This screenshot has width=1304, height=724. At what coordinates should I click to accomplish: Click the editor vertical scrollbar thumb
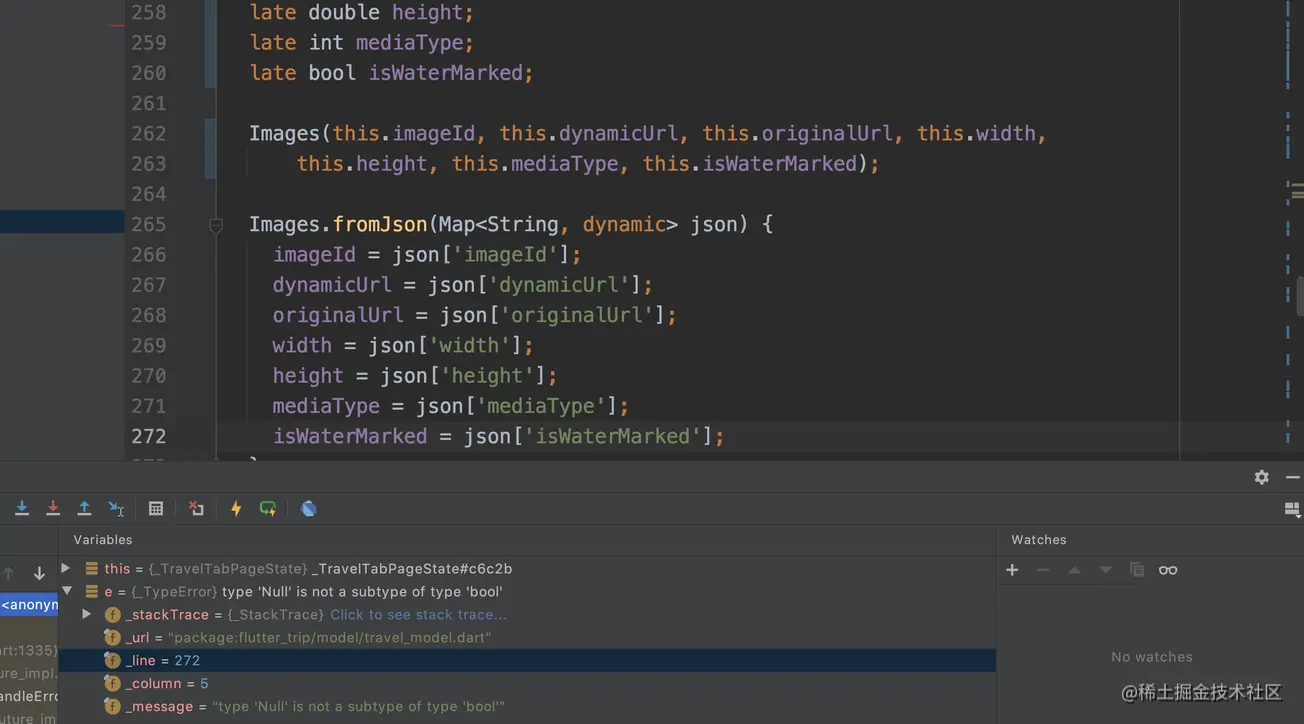click(x=1300, y=297)
